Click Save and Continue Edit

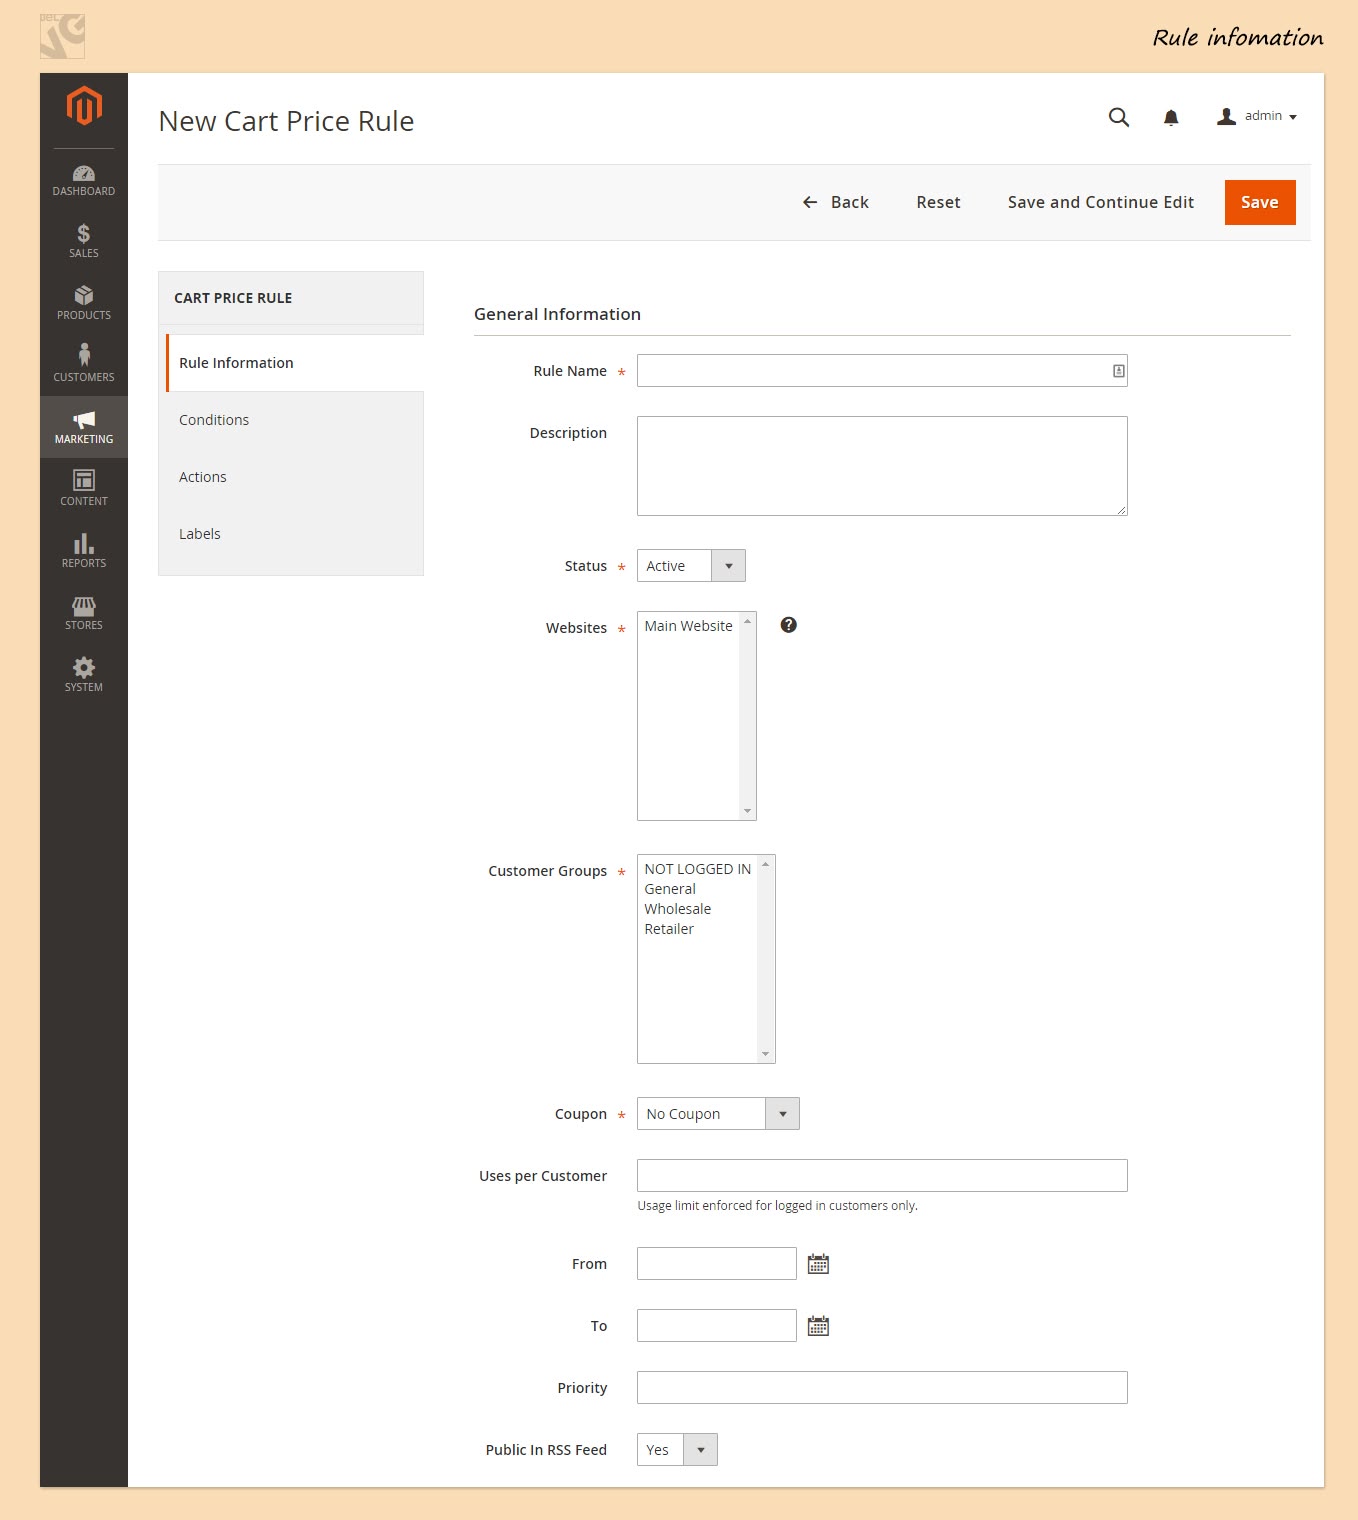pyautogui.click(x=1100, y=202)
